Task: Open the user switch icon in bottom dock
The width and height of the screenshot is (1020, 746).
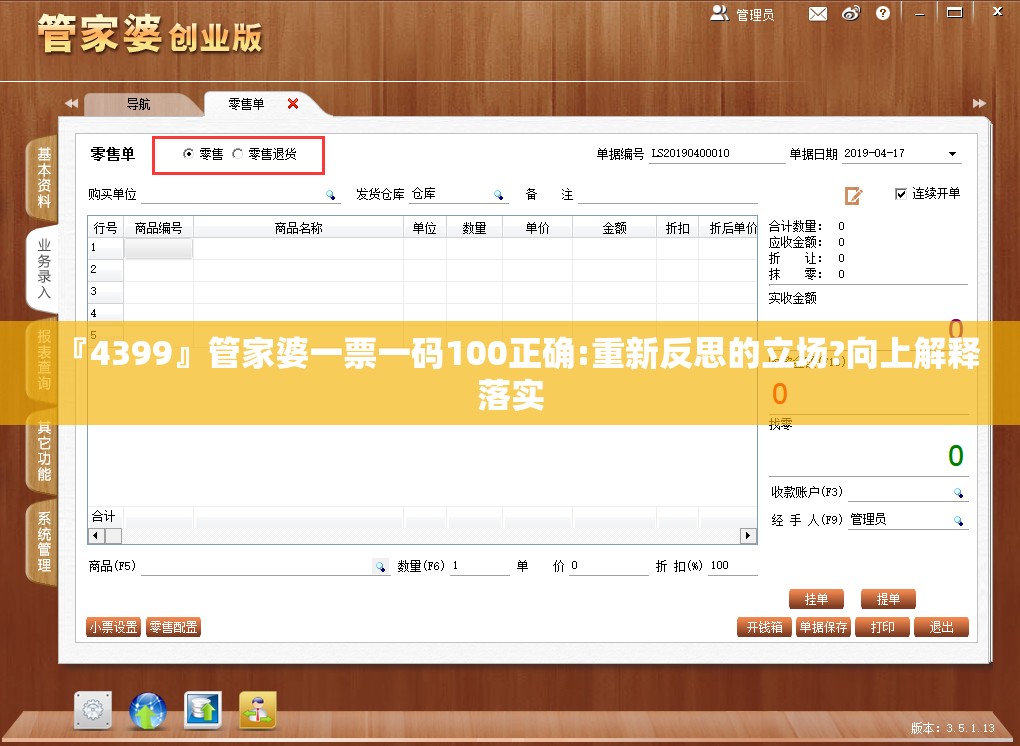Action: [x=258, y=709]
